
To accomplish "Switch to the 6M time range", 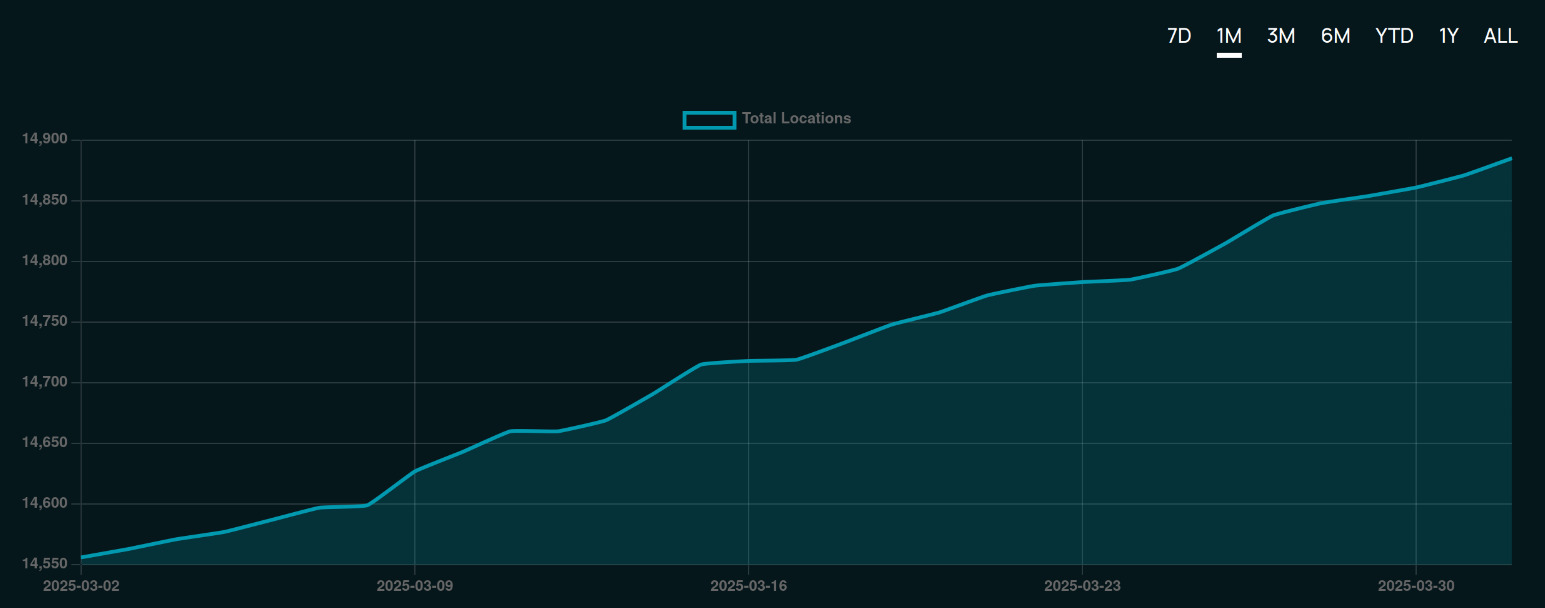I will [1335, 36].
